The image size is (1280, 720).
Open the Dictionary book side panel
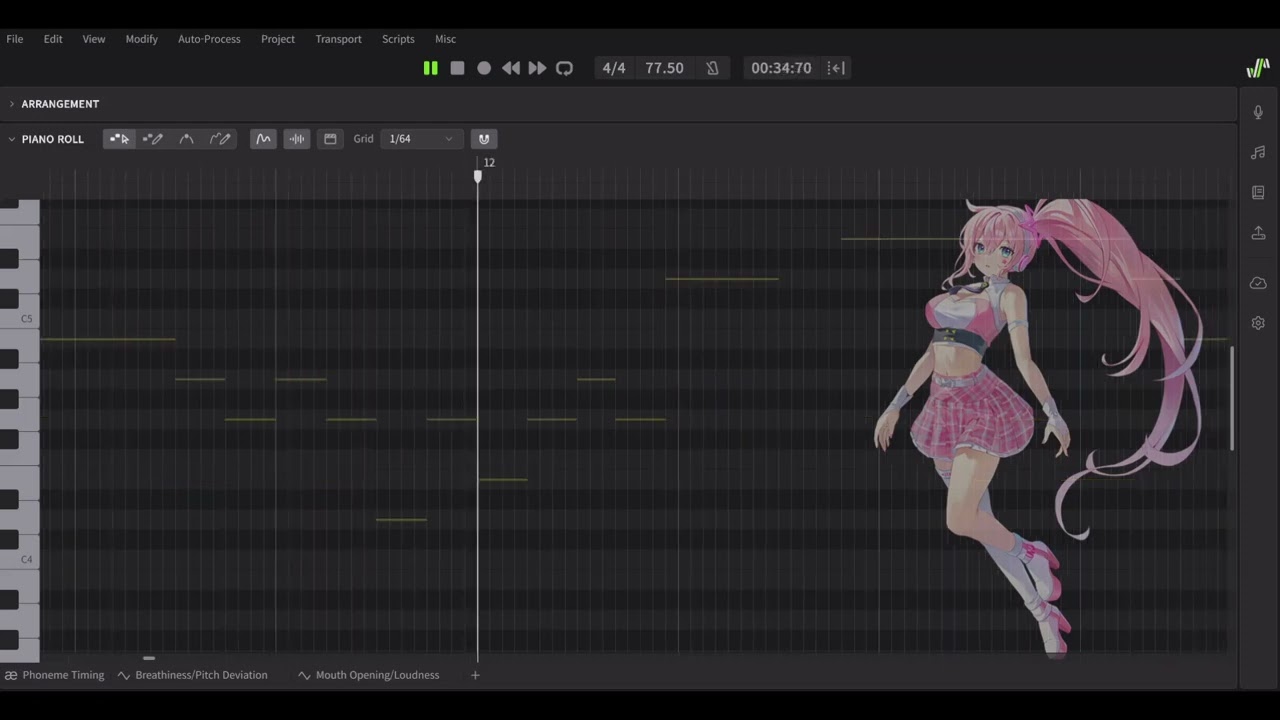(x=1258, y=192)
